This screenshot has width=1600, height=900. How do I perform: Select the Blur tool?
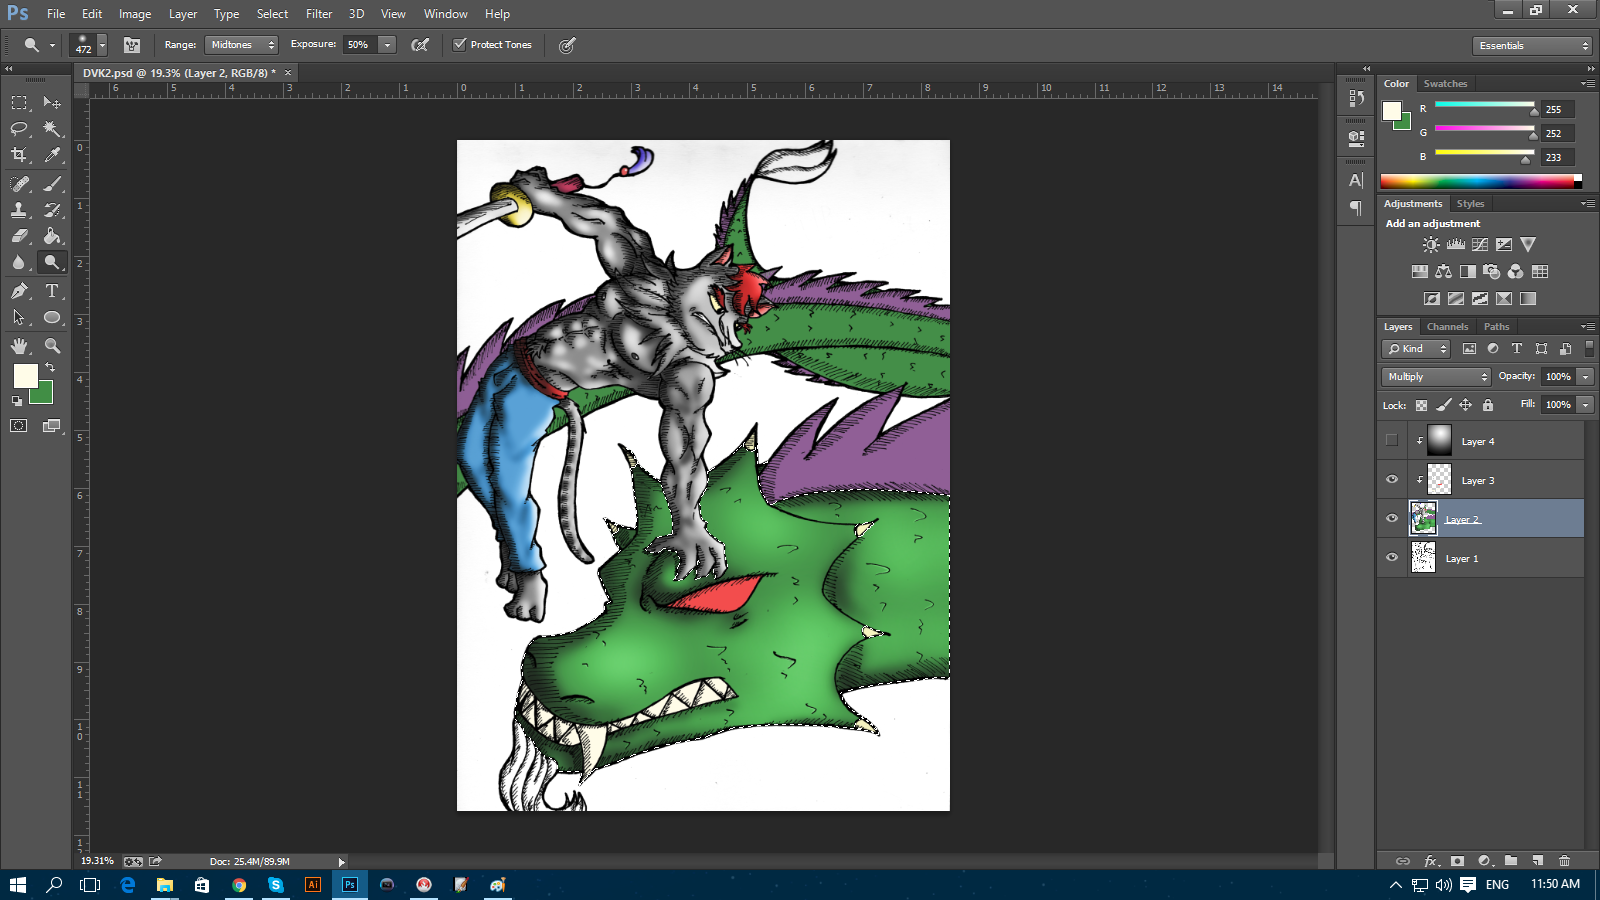(x=19, y=262)
